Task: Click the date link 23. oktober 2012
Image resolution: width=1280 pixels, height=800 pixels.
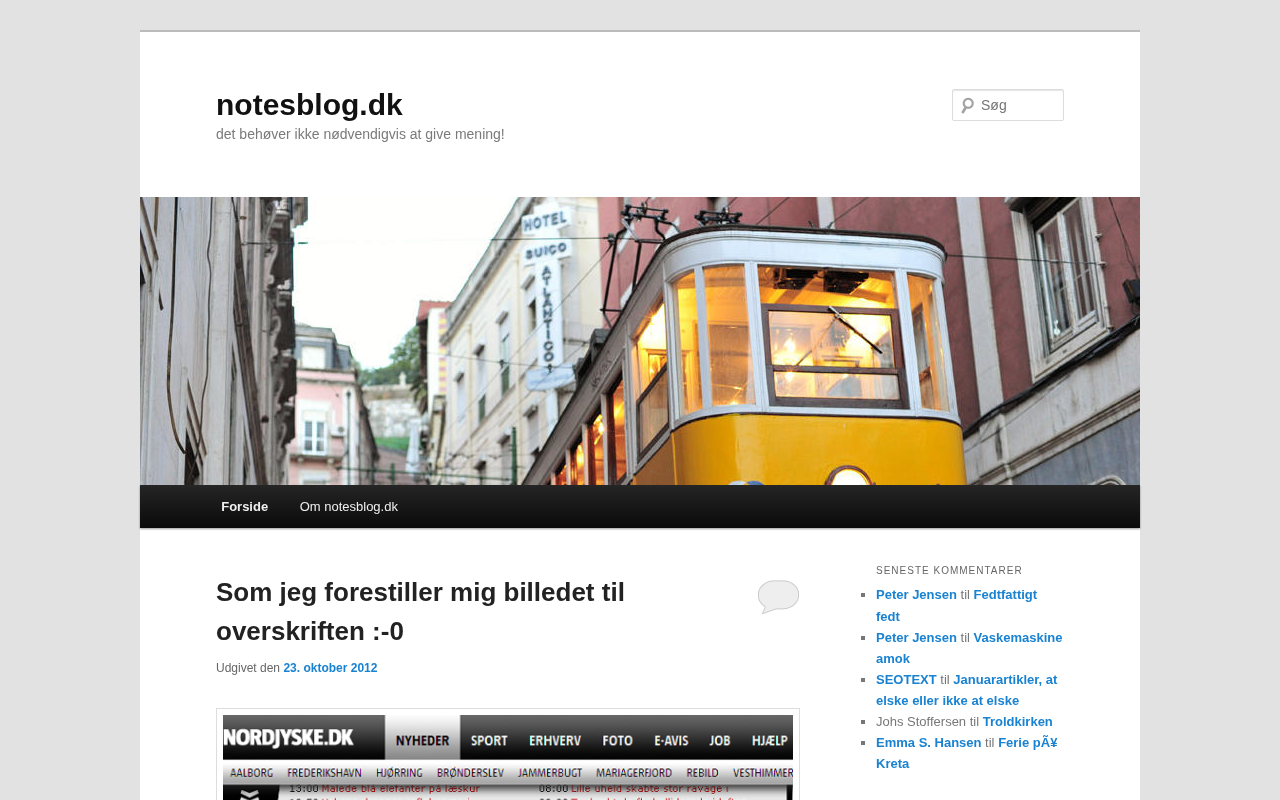Action: click(x=330, y=668)
